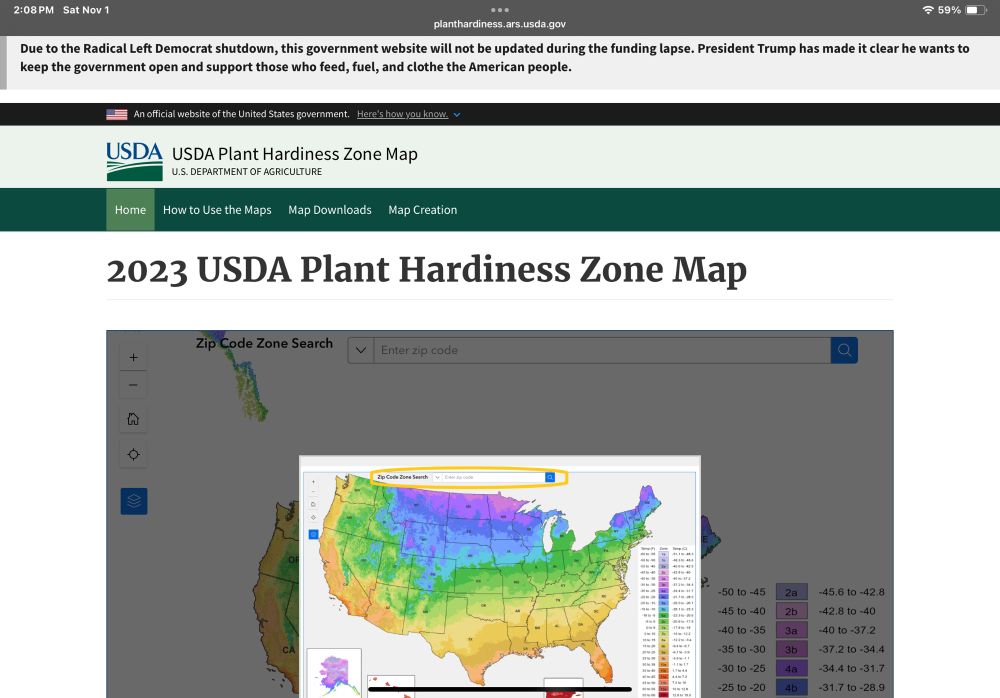Tap the battery indicator

pos(975,10)
